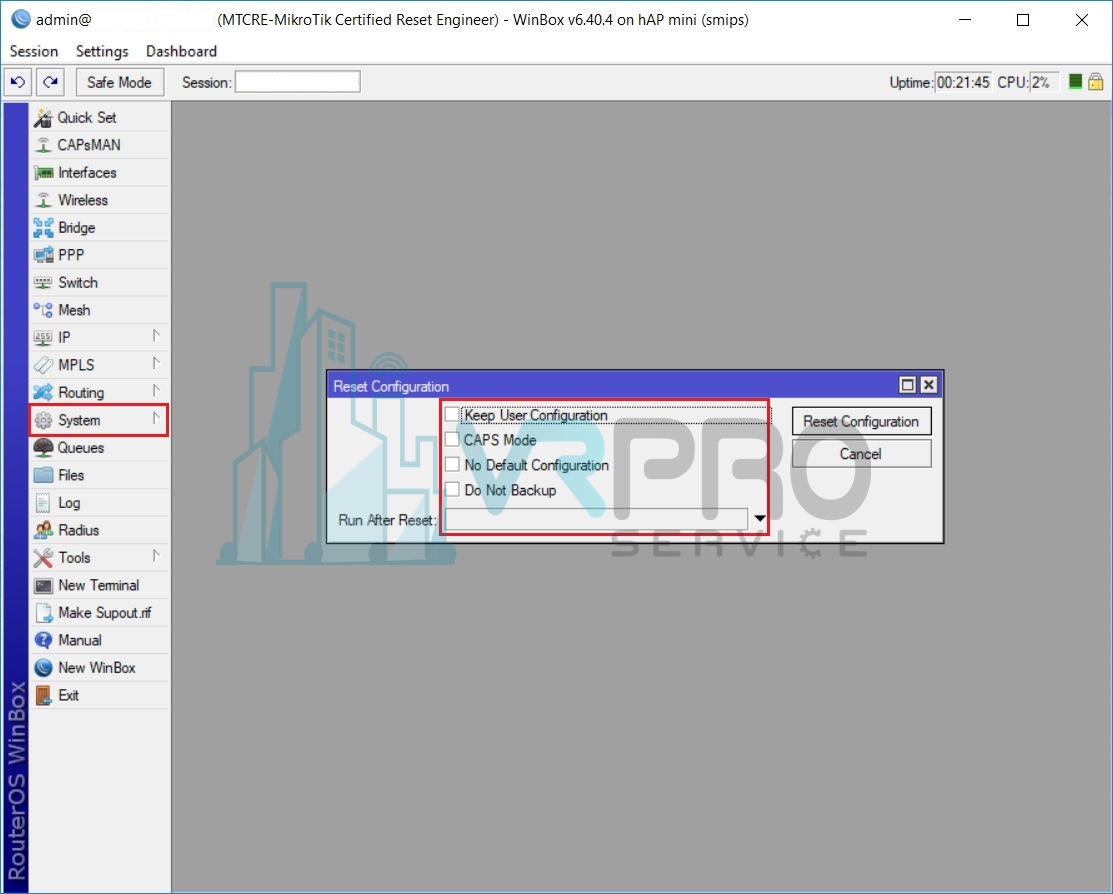Viewport: 1113px width, 894px height.
Task: Open the Interfaces list icon
Action: [43, 173]
